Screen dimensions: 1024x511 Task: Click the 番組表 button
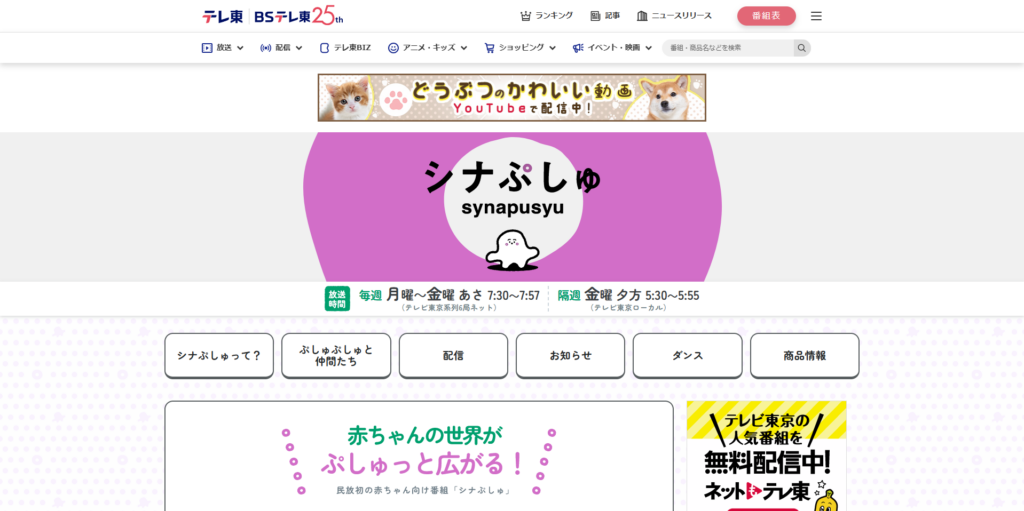[x=767, y=16]
